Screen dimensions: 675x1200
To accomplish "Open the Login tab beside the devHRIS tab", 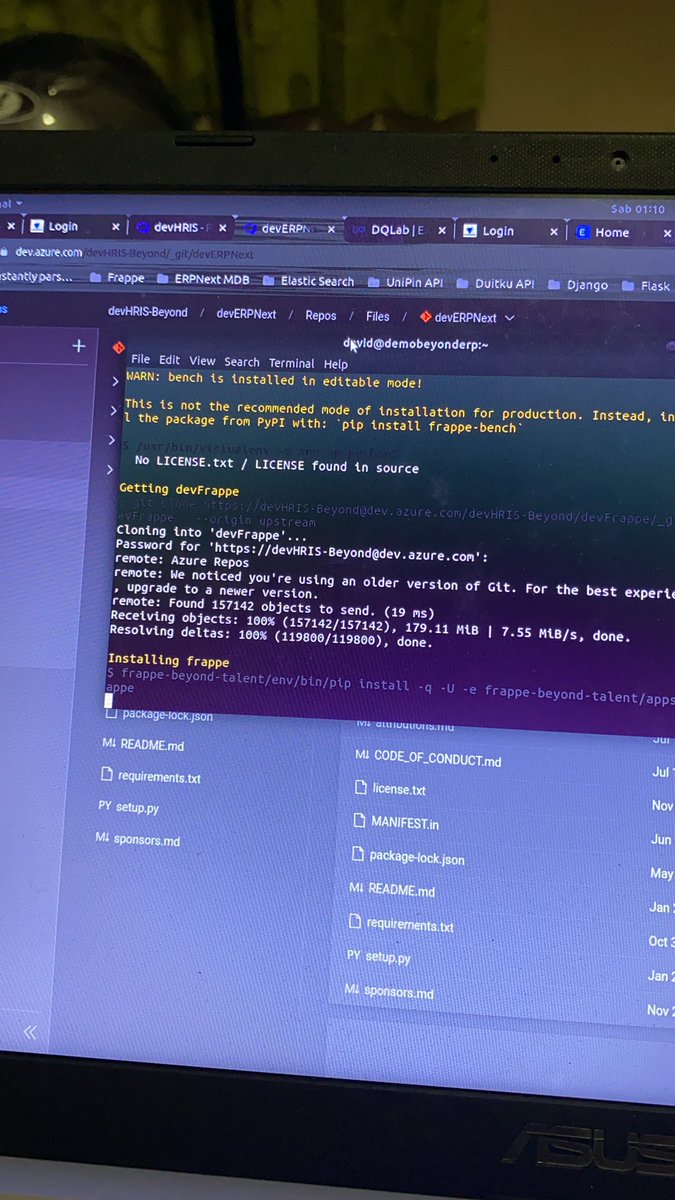I will tap(63, 226).
